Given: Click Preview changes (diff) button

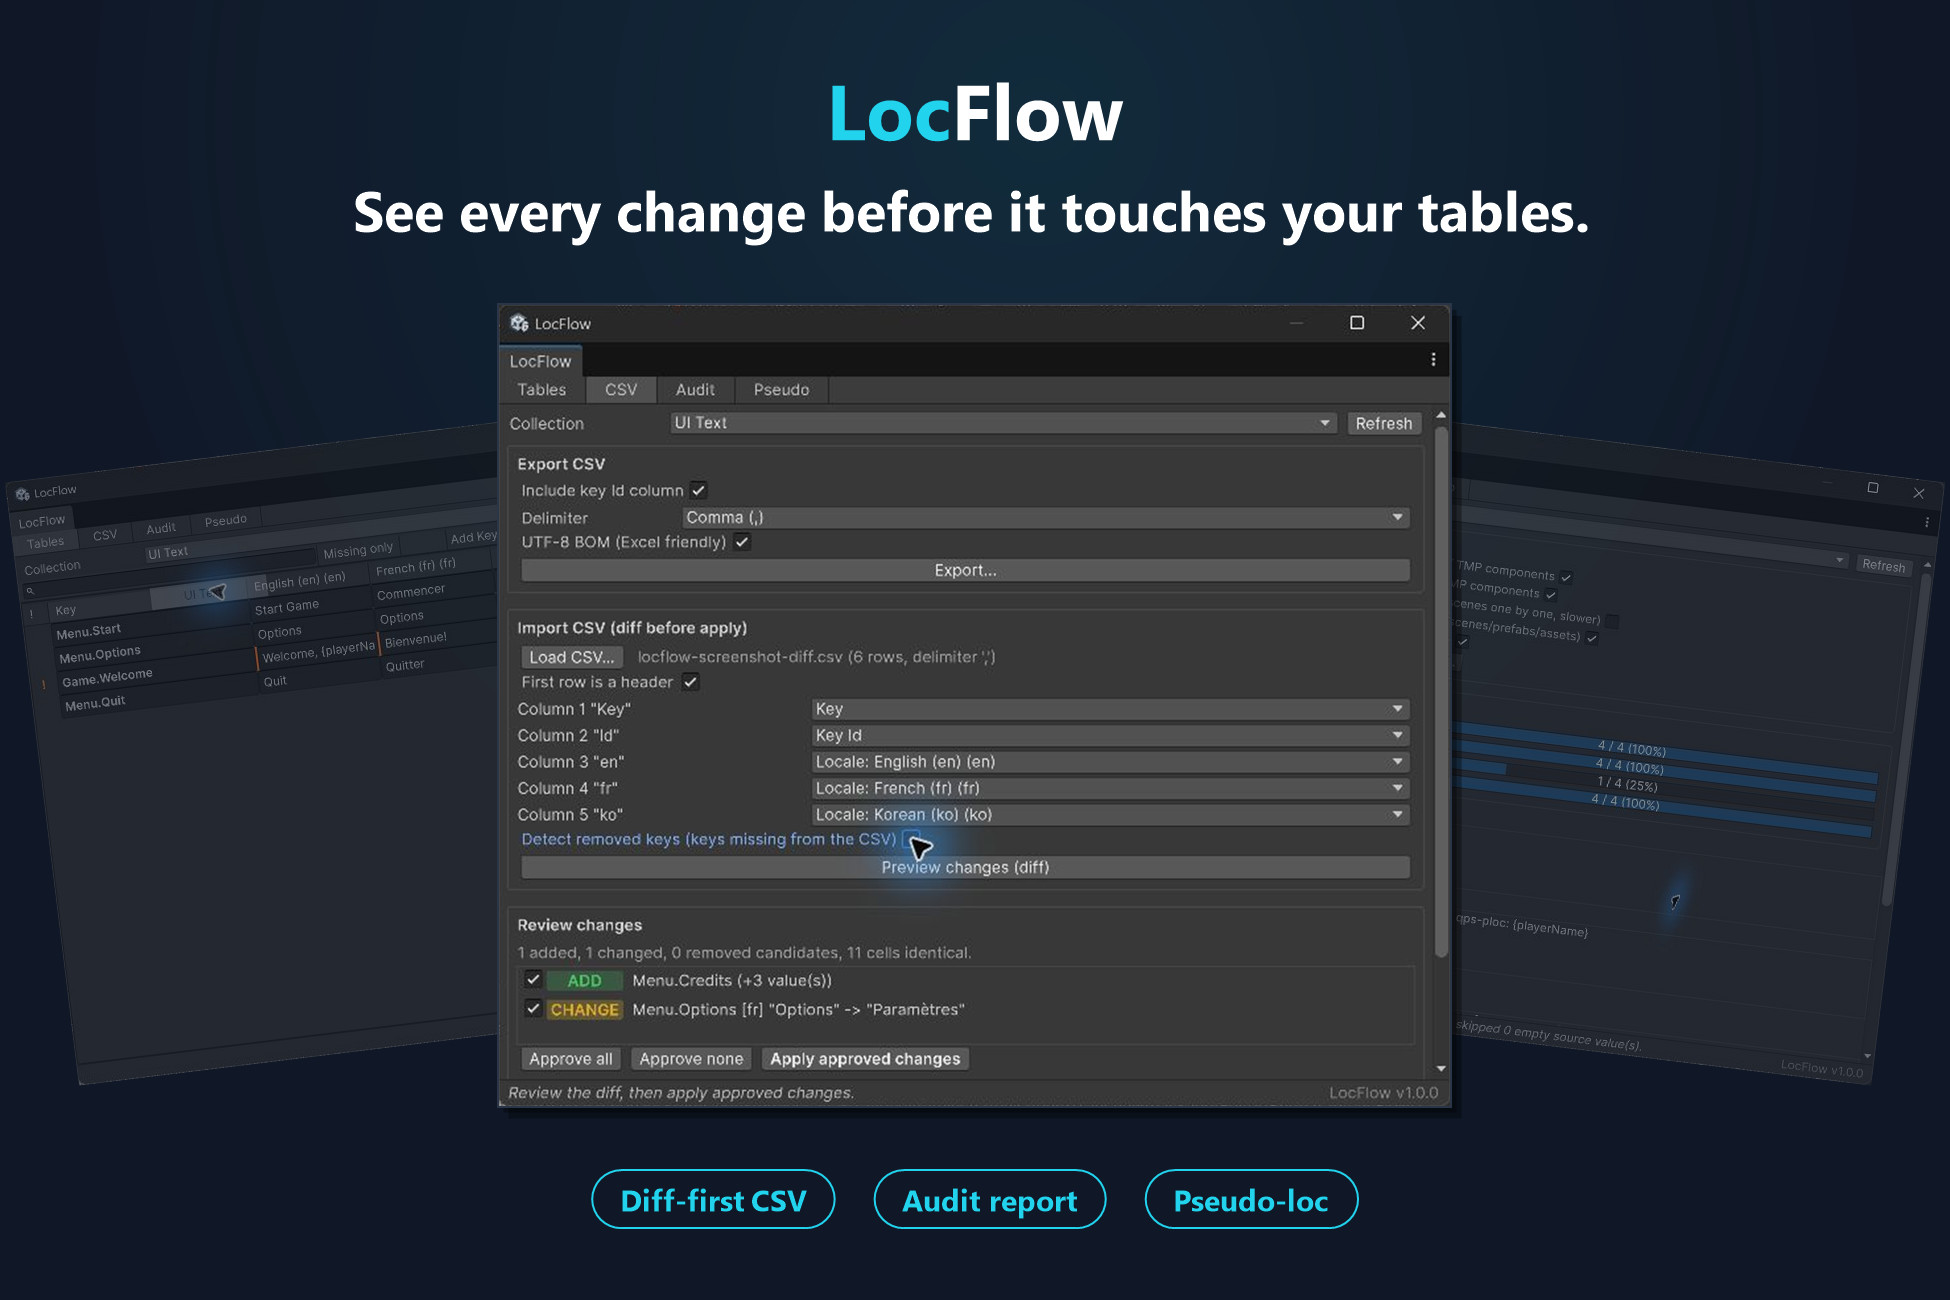Looking at the screenshot, I should coord(965,867).
